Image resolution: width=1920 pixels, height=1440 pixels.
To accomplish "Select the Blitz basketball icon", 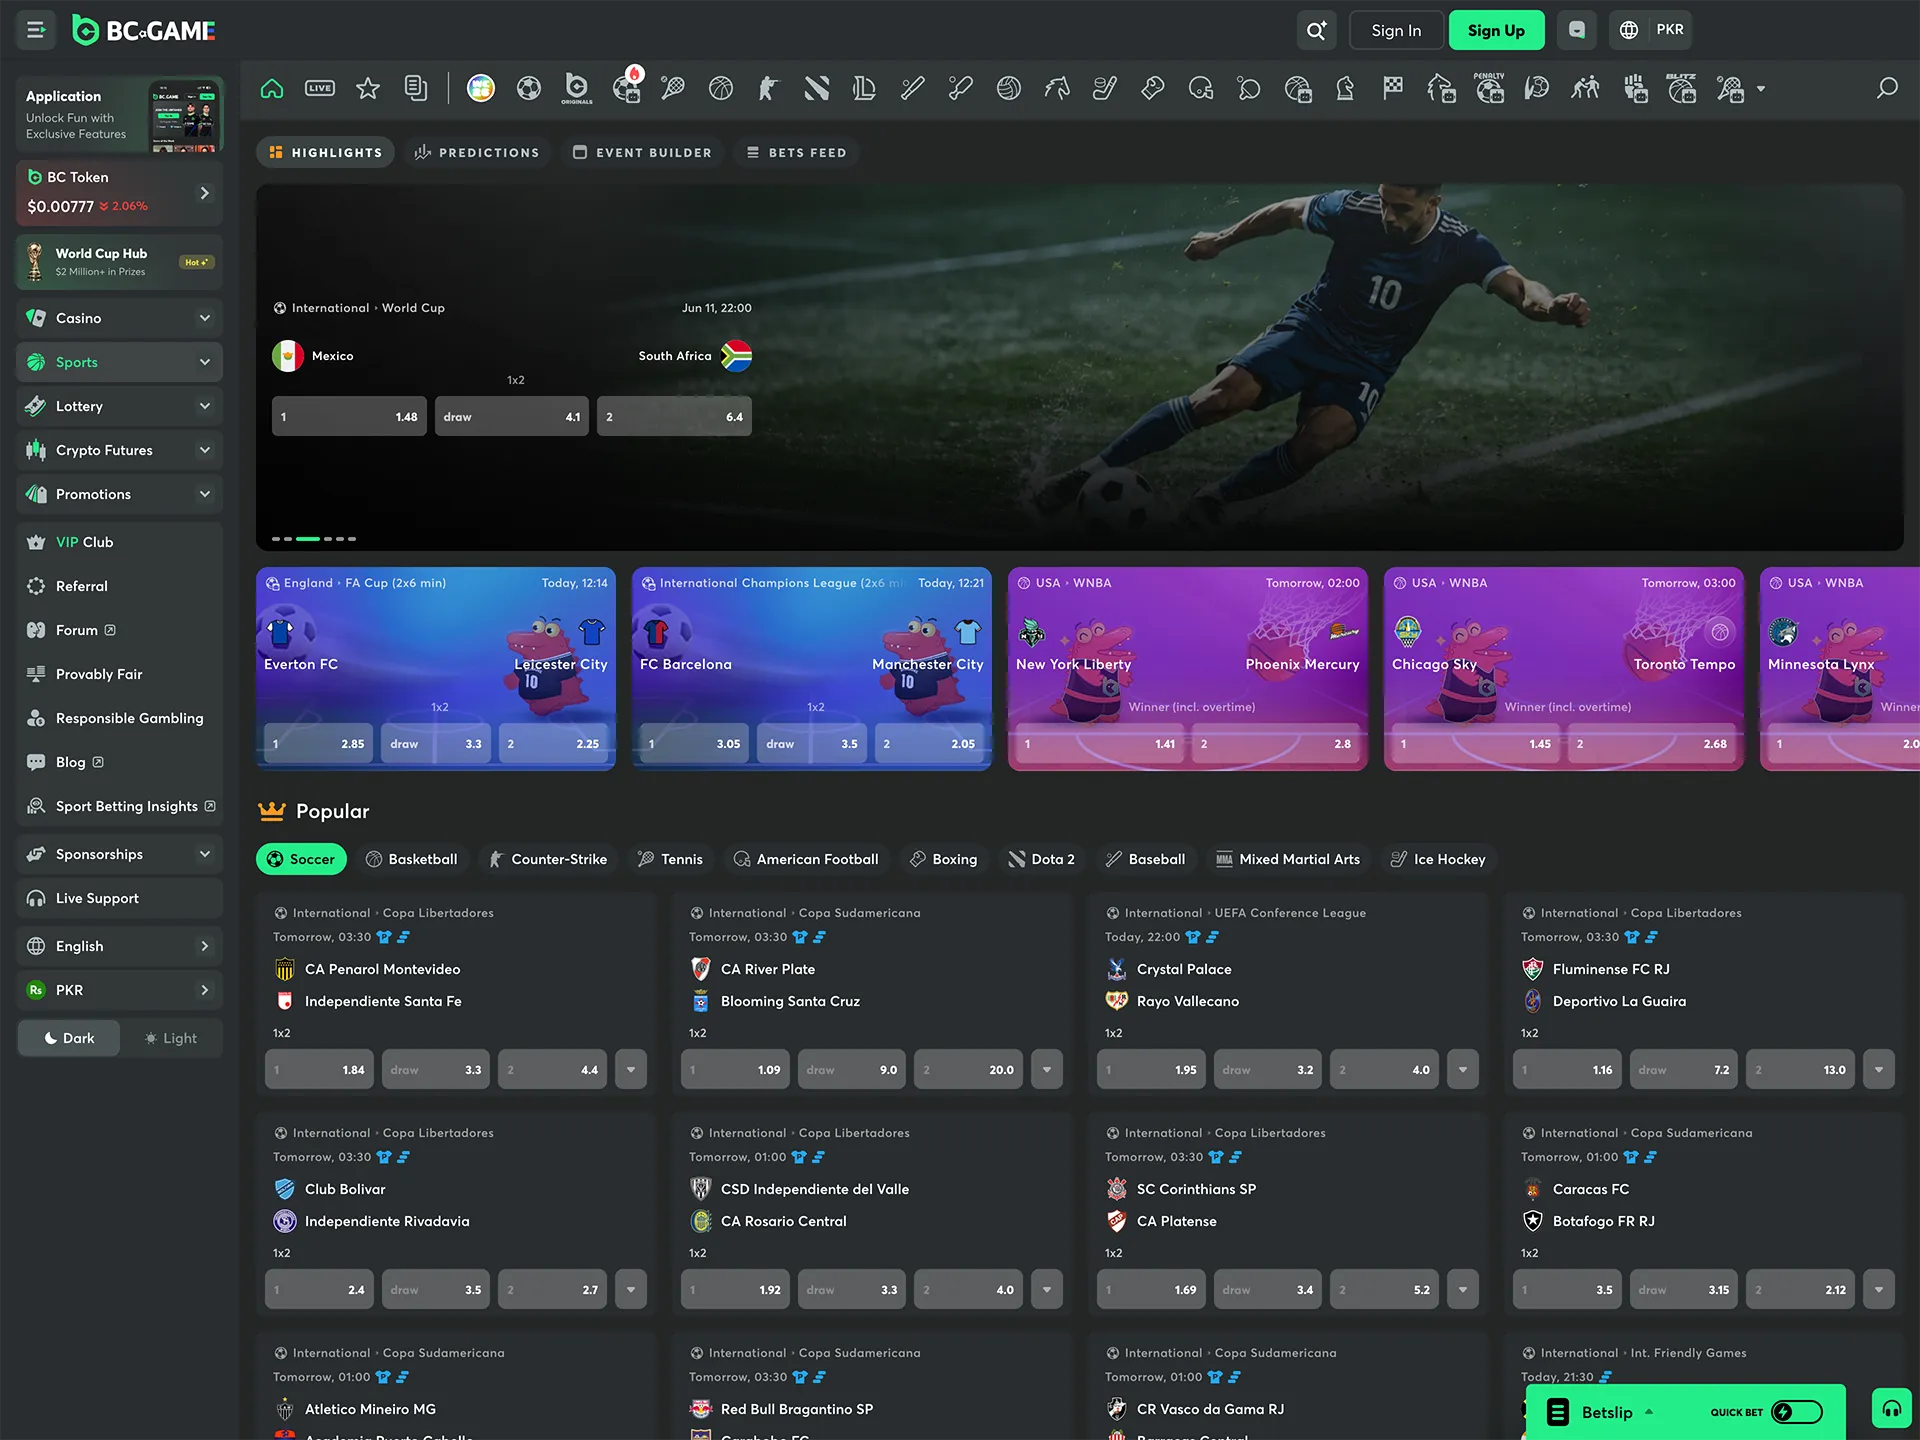I will point(1681,89).
